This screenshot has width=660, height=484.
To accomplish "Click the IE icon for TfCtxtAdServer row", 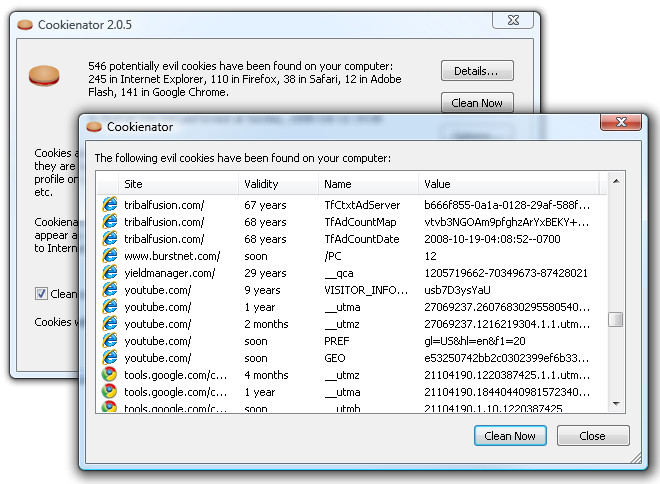I will pos(110,205).
